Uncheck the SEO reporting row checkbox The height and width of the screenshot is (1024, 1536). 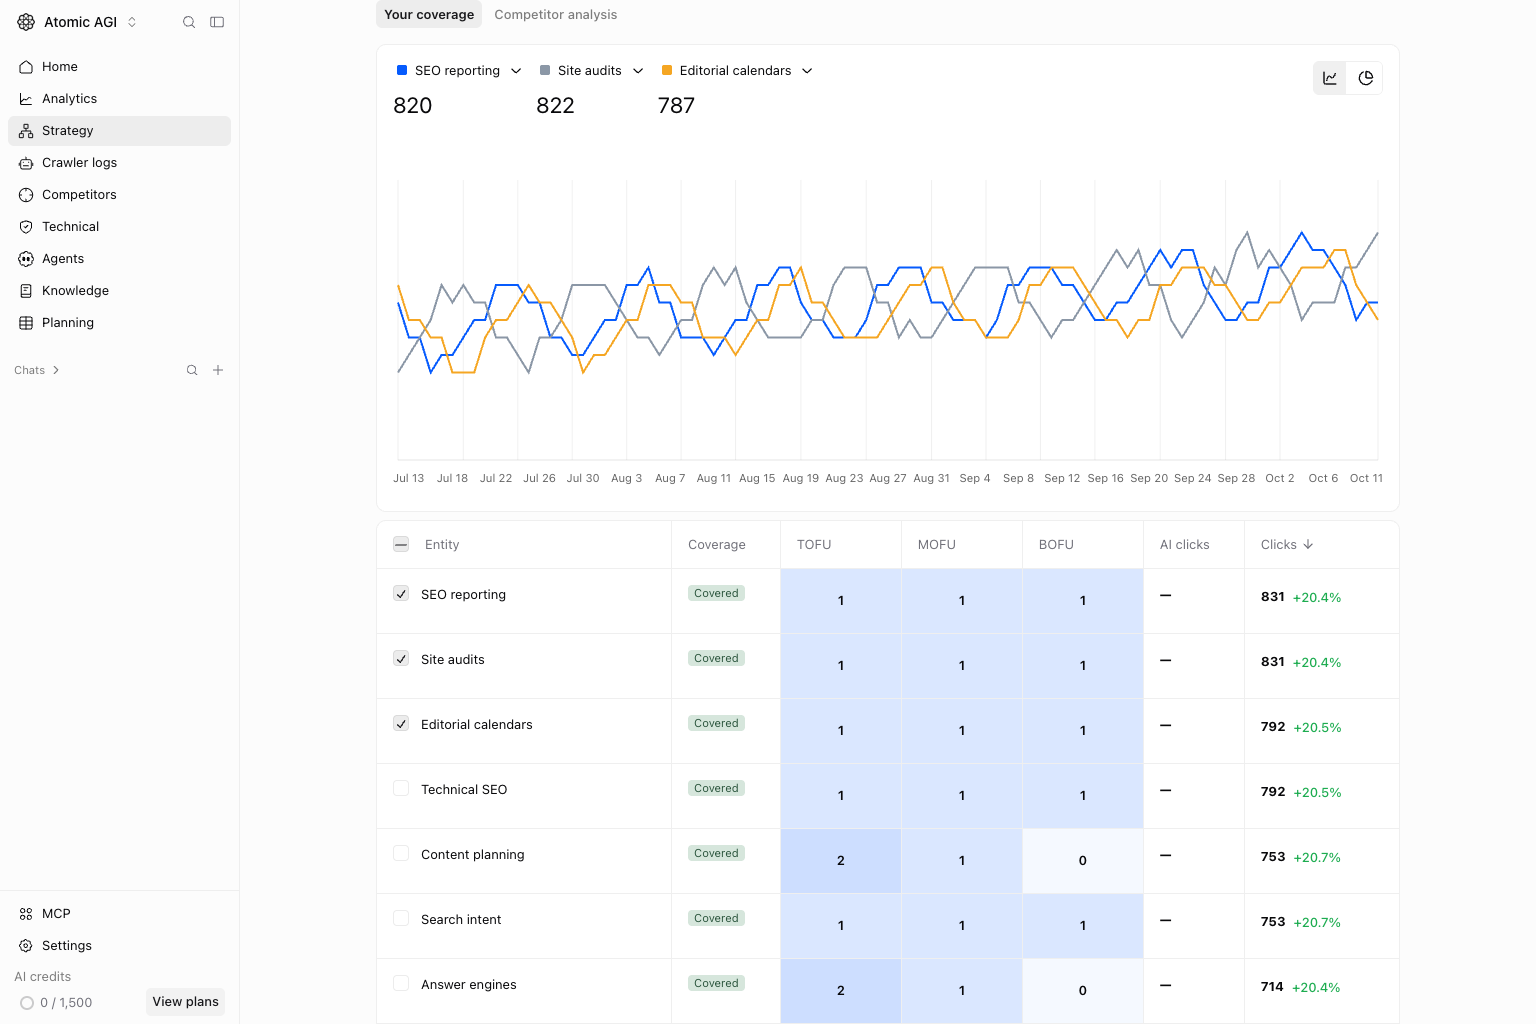[401, 593]
